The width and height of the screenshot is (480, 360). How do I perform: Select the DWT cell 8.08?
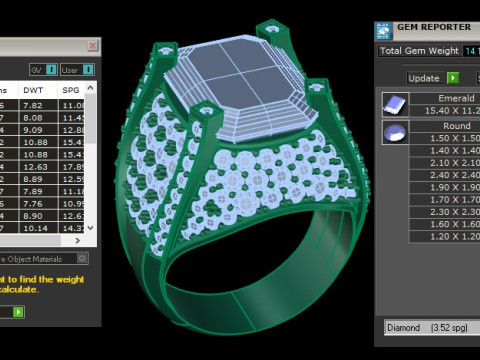[x=38, y=118]
